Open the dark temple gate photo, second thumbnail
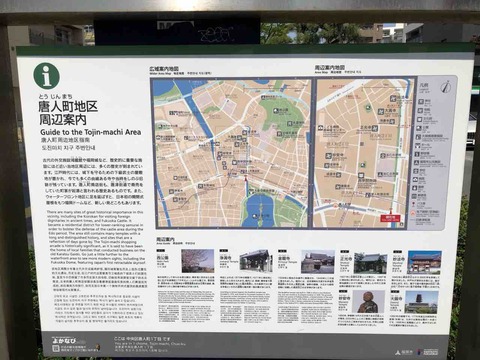480x360 pixels. tap(256, 261)
